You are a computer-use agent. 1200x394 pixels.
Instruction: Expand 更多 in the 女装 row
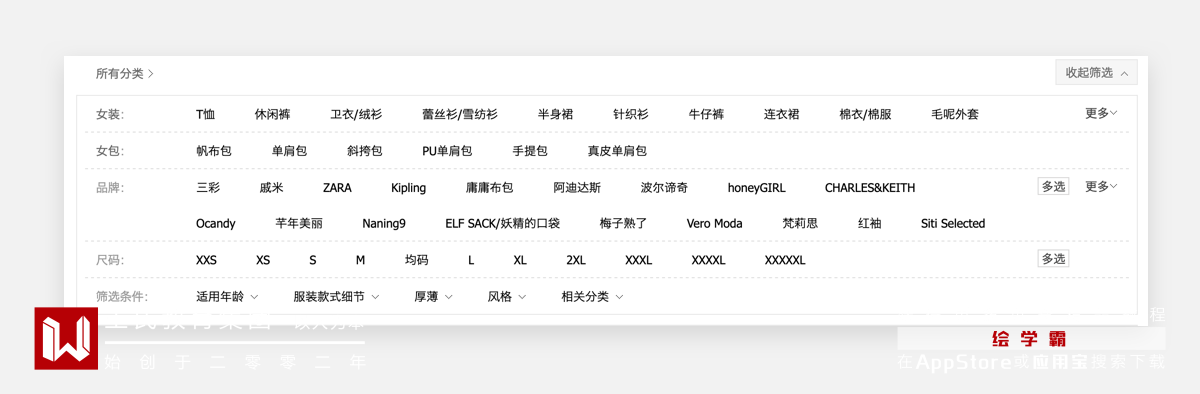(x=1101, y=113)
